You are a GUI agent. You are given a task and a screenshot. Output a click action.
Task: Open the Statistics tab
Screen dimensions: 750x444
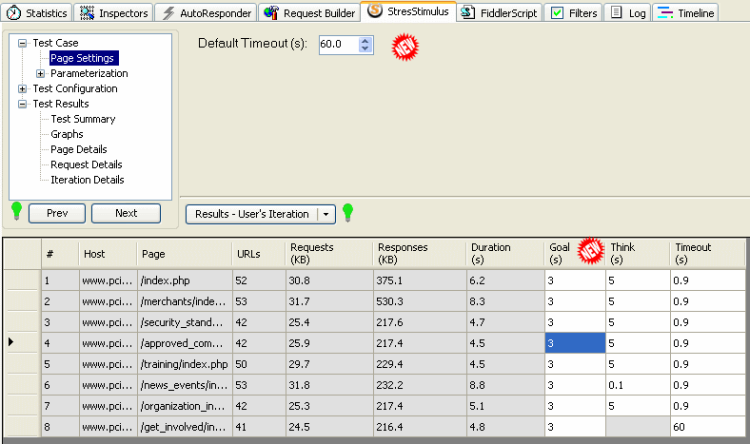pyautogui.click(x=37, y=13)
